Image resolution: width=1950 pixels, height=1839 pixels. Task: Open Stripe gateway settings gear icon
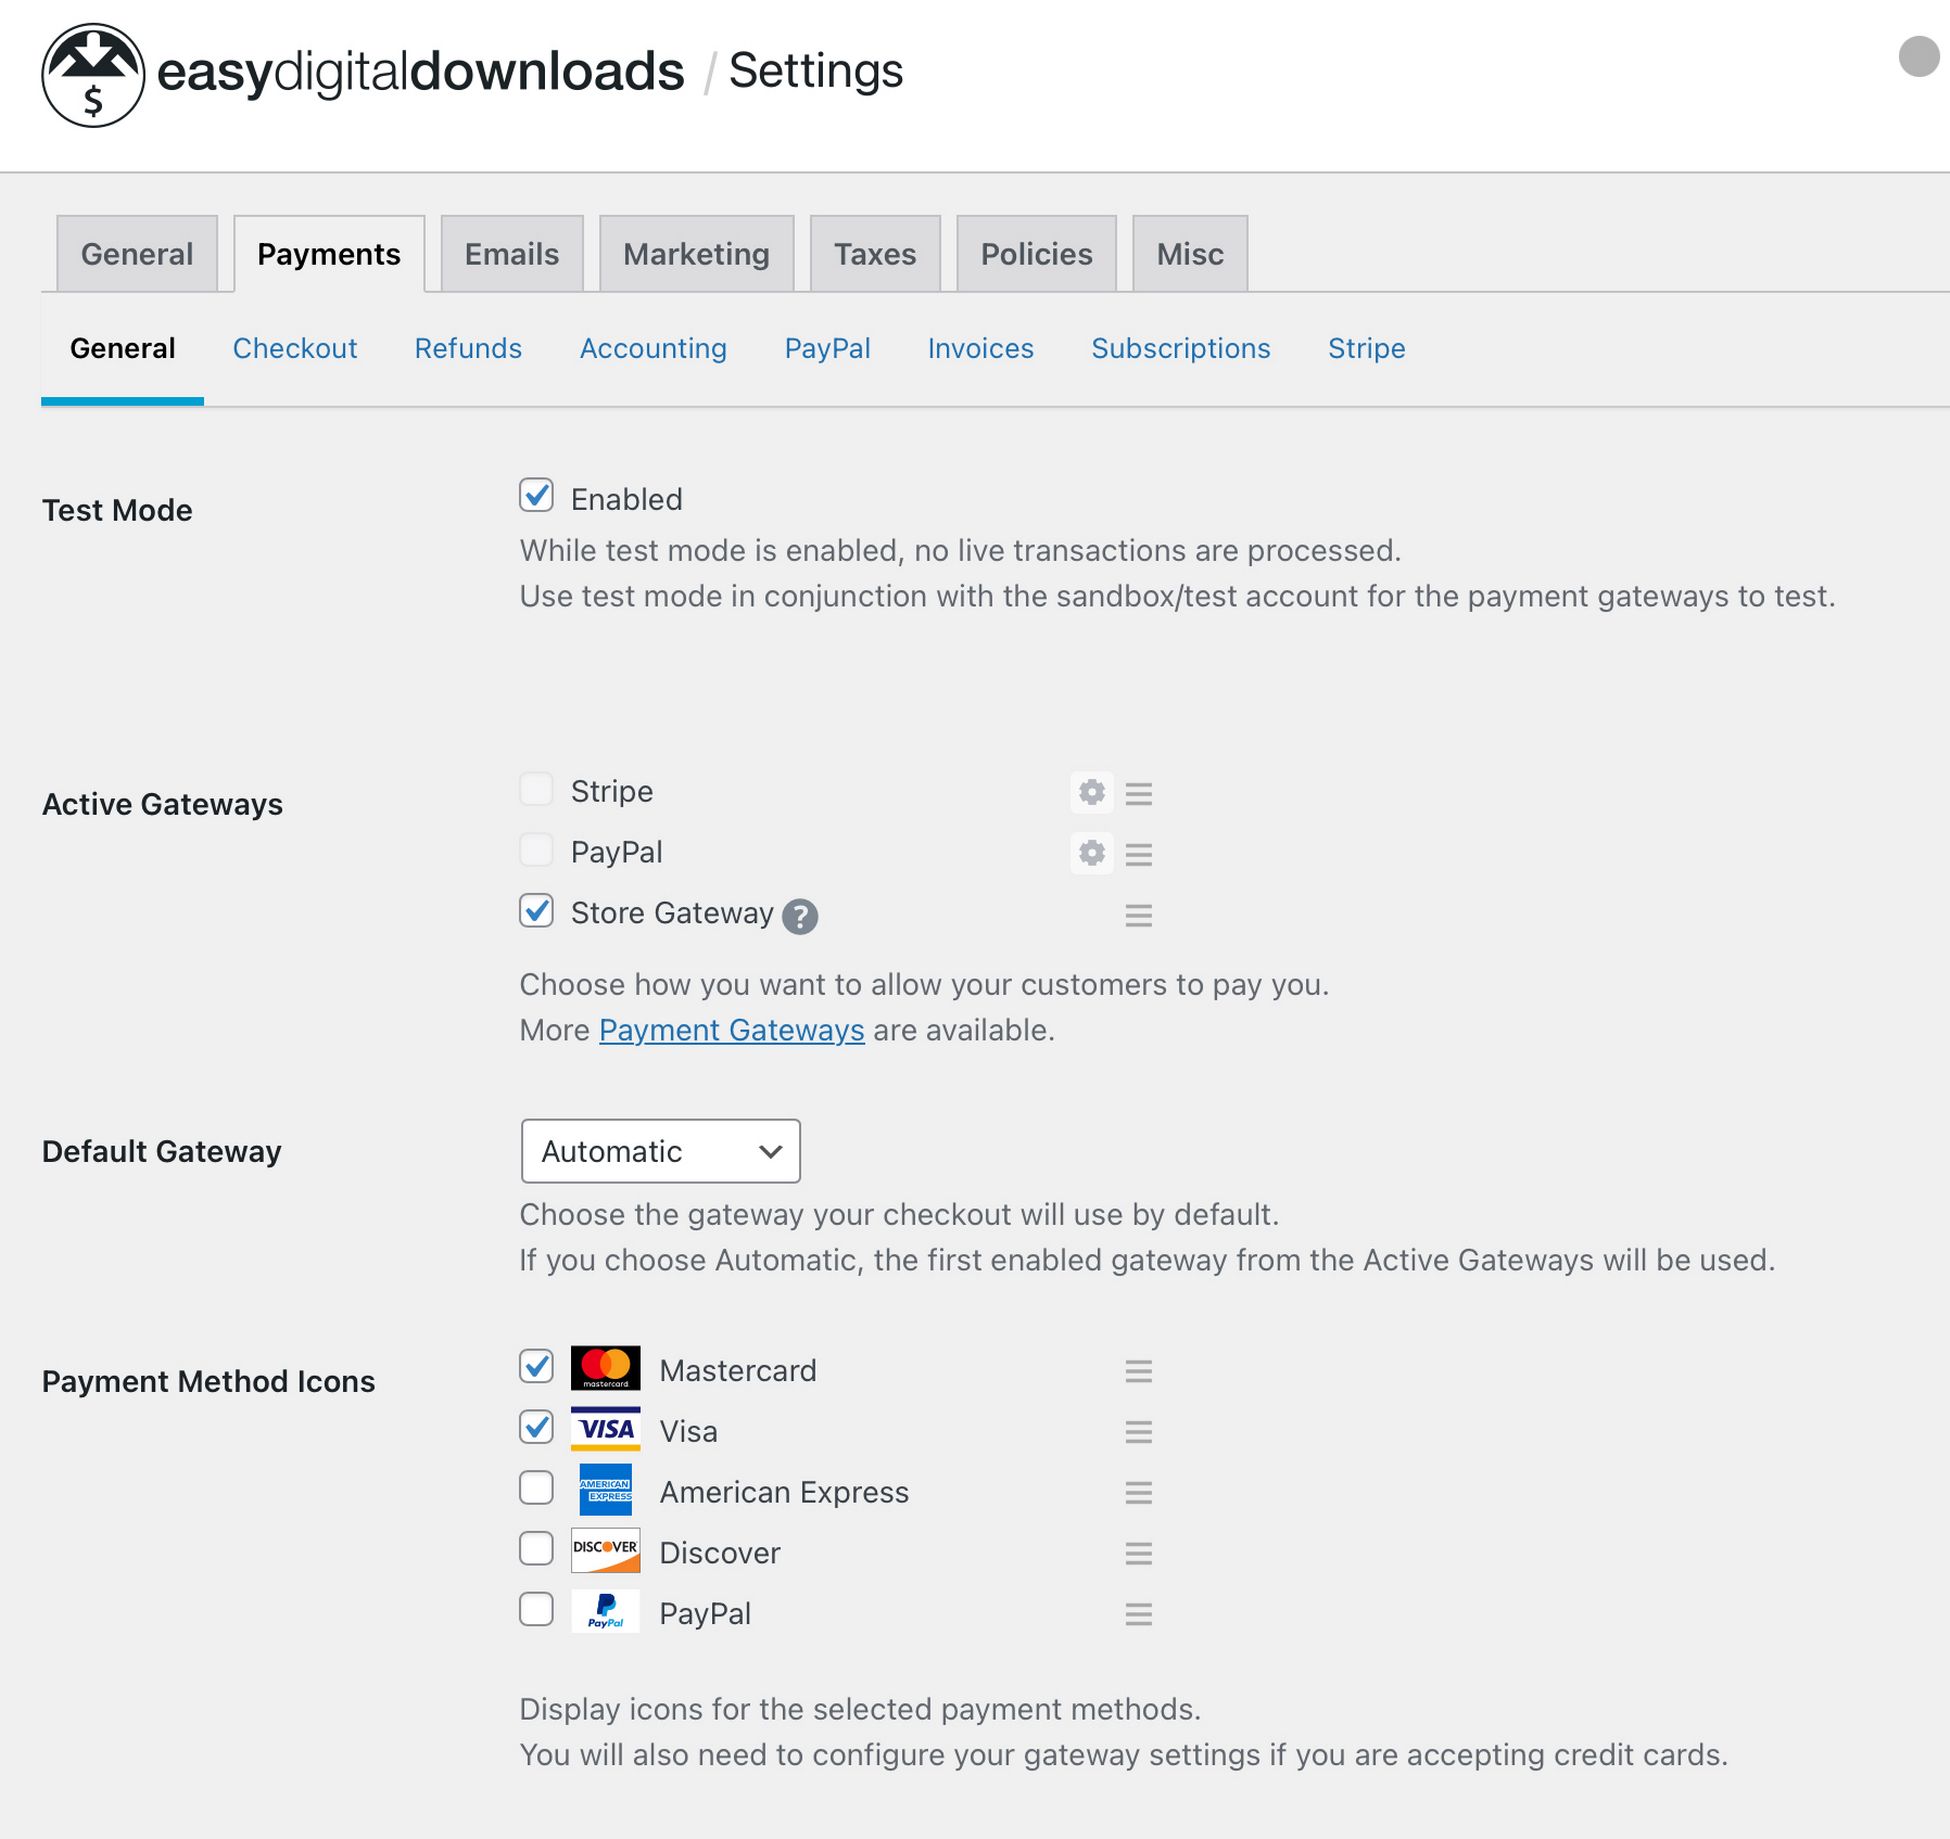coord(1092,792)
